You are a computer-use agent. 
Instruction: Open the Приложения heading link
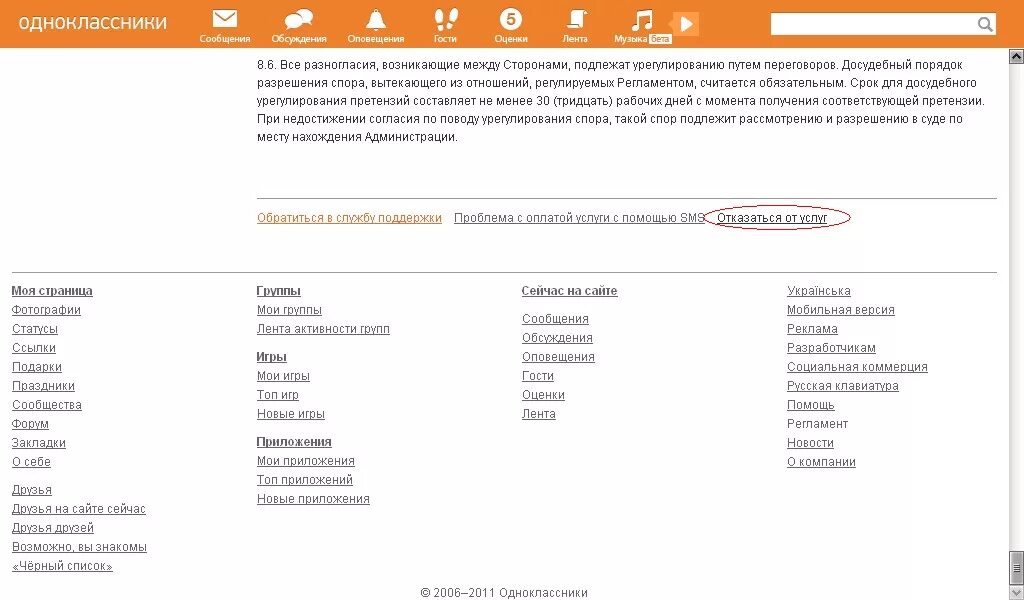click(x=294, y=441)
